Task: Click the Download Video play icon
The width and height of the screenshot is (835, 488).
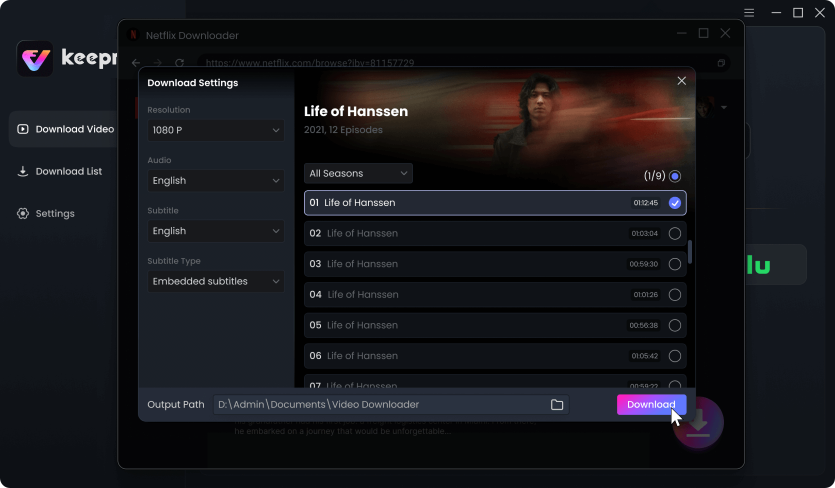Action: 22,129
